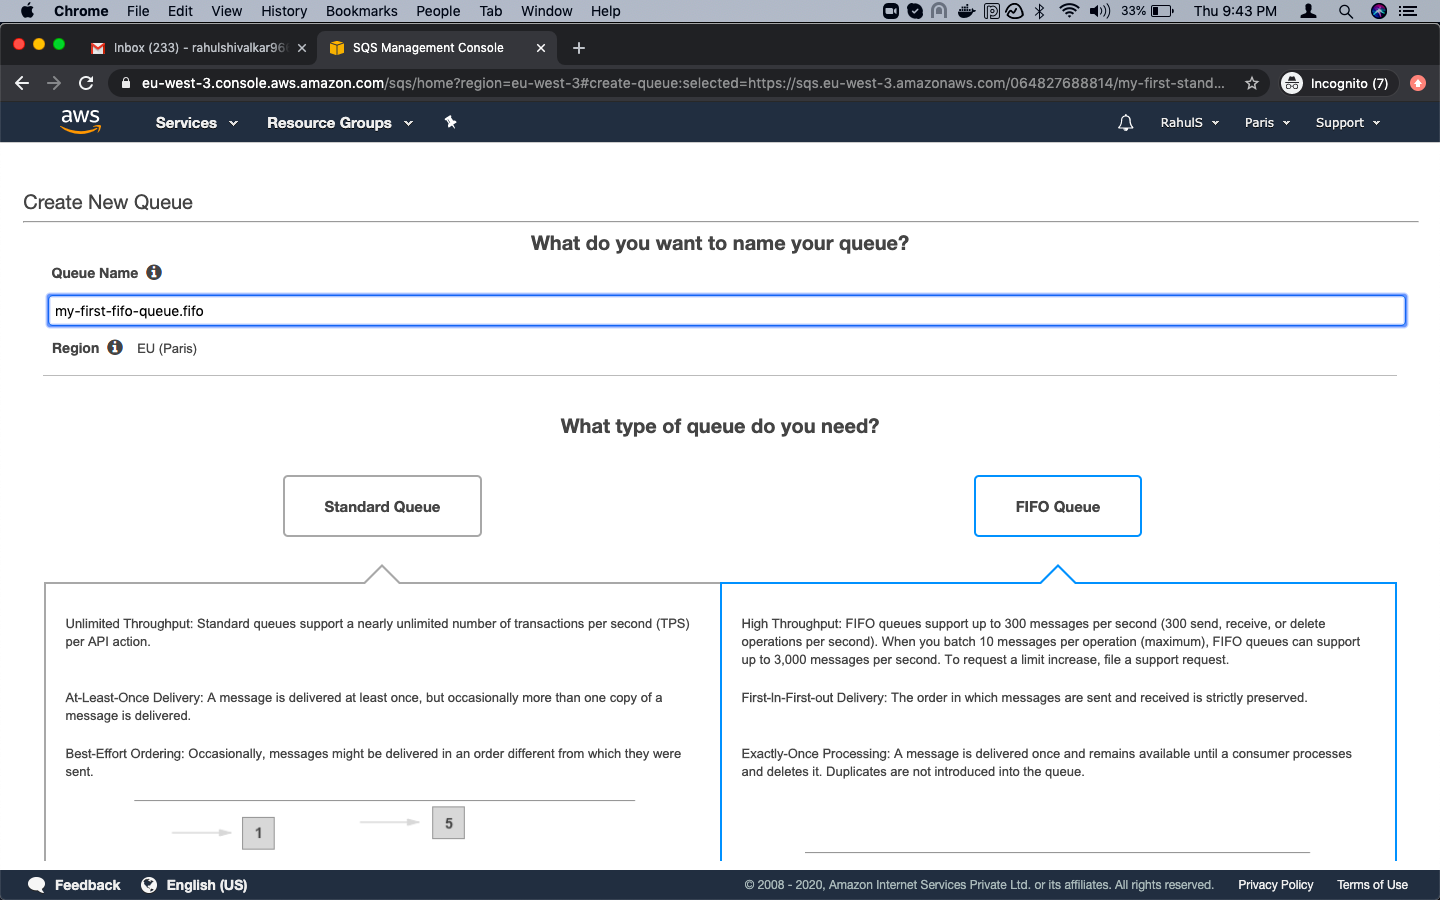Click the Bluetooth menu bar icon
Viewport: 1440px width, 900px height.
point(1040,11)
